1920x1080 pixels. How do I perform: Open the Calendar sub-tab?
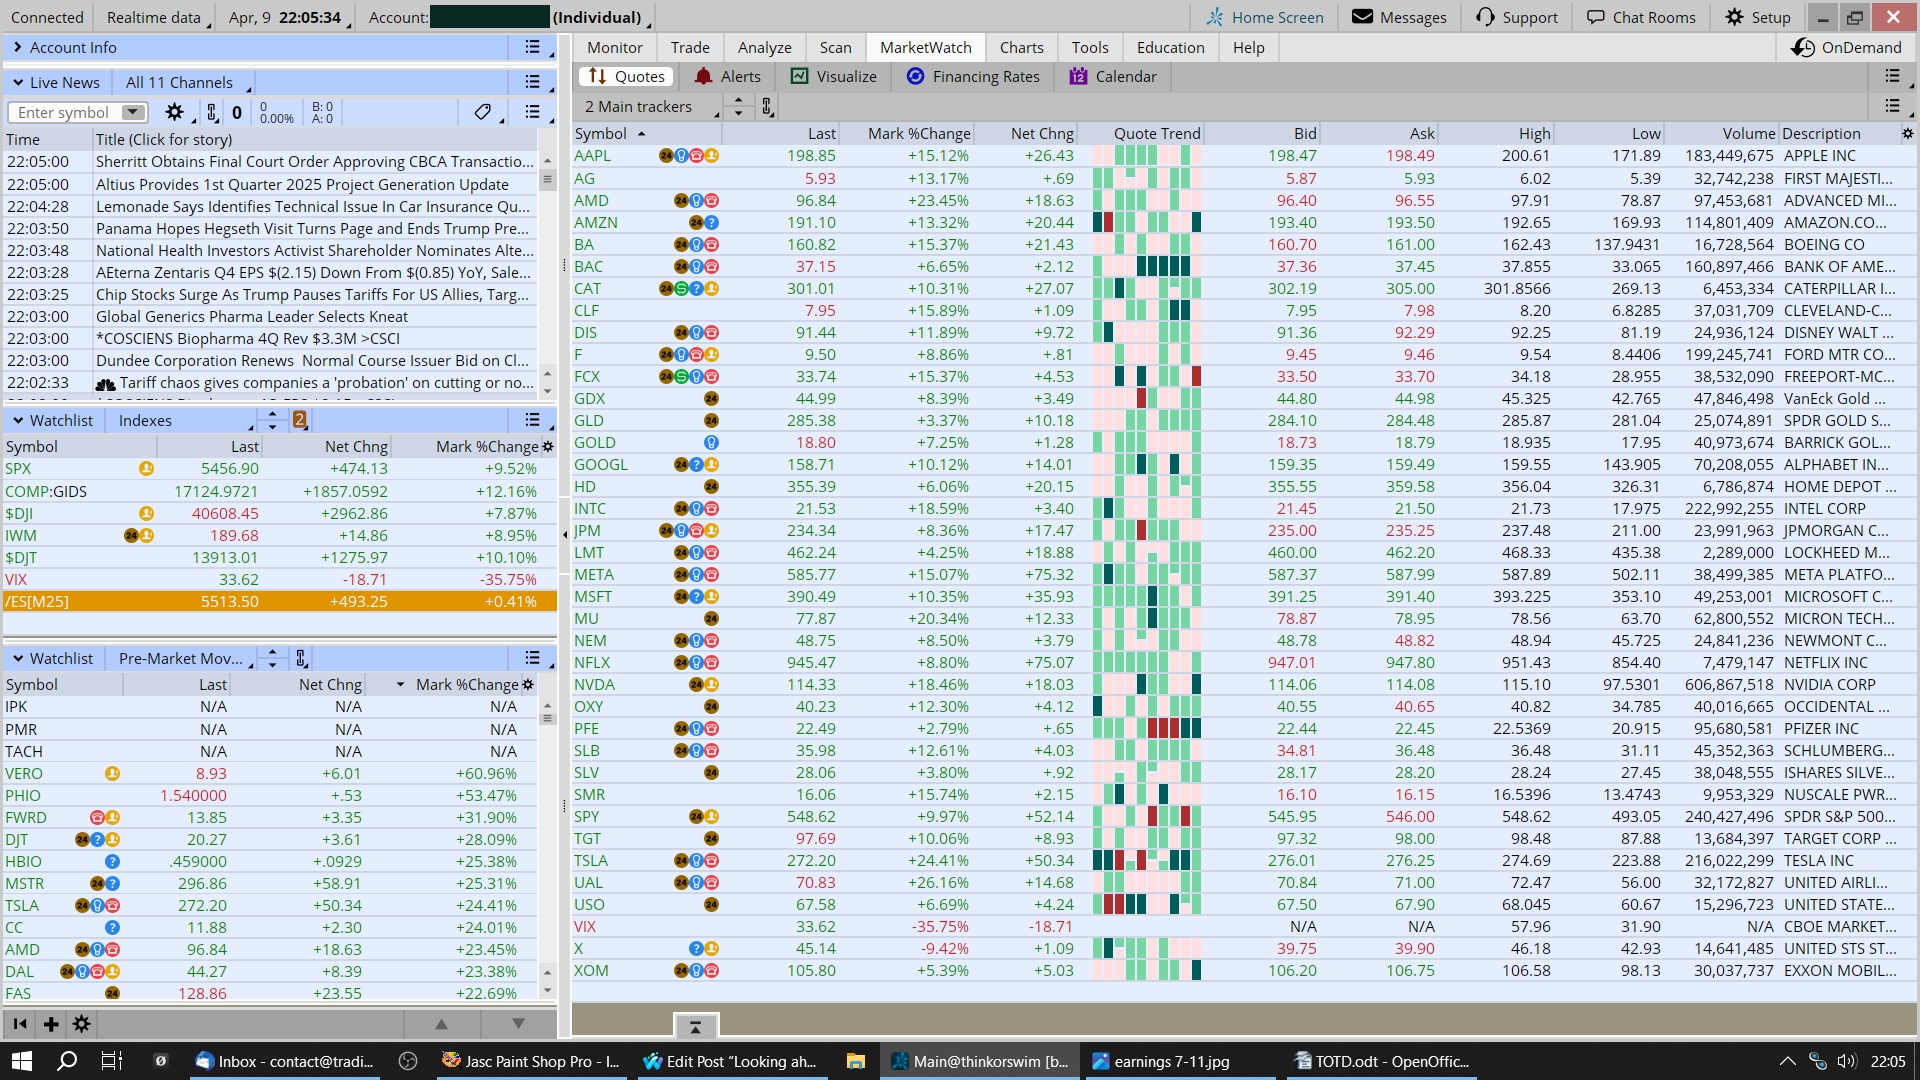(1113, 76)
